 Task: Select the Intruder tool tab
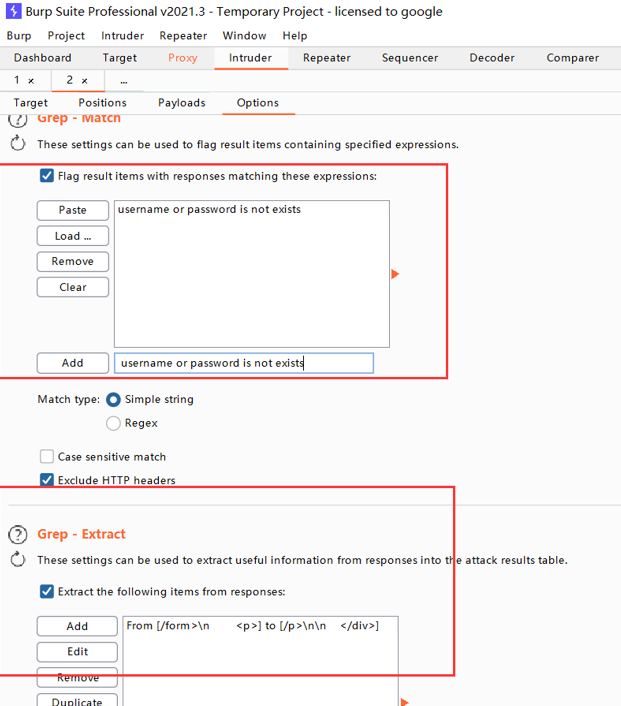point(250,58)
